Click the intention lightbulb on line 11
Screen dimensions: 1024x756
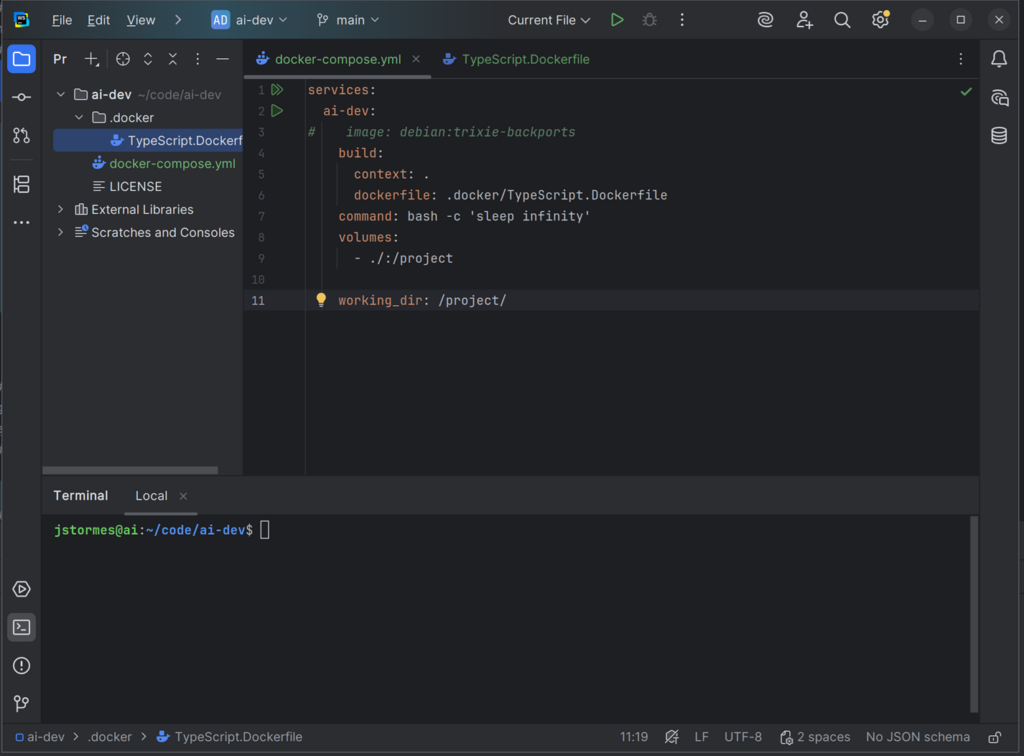(321, 300)
